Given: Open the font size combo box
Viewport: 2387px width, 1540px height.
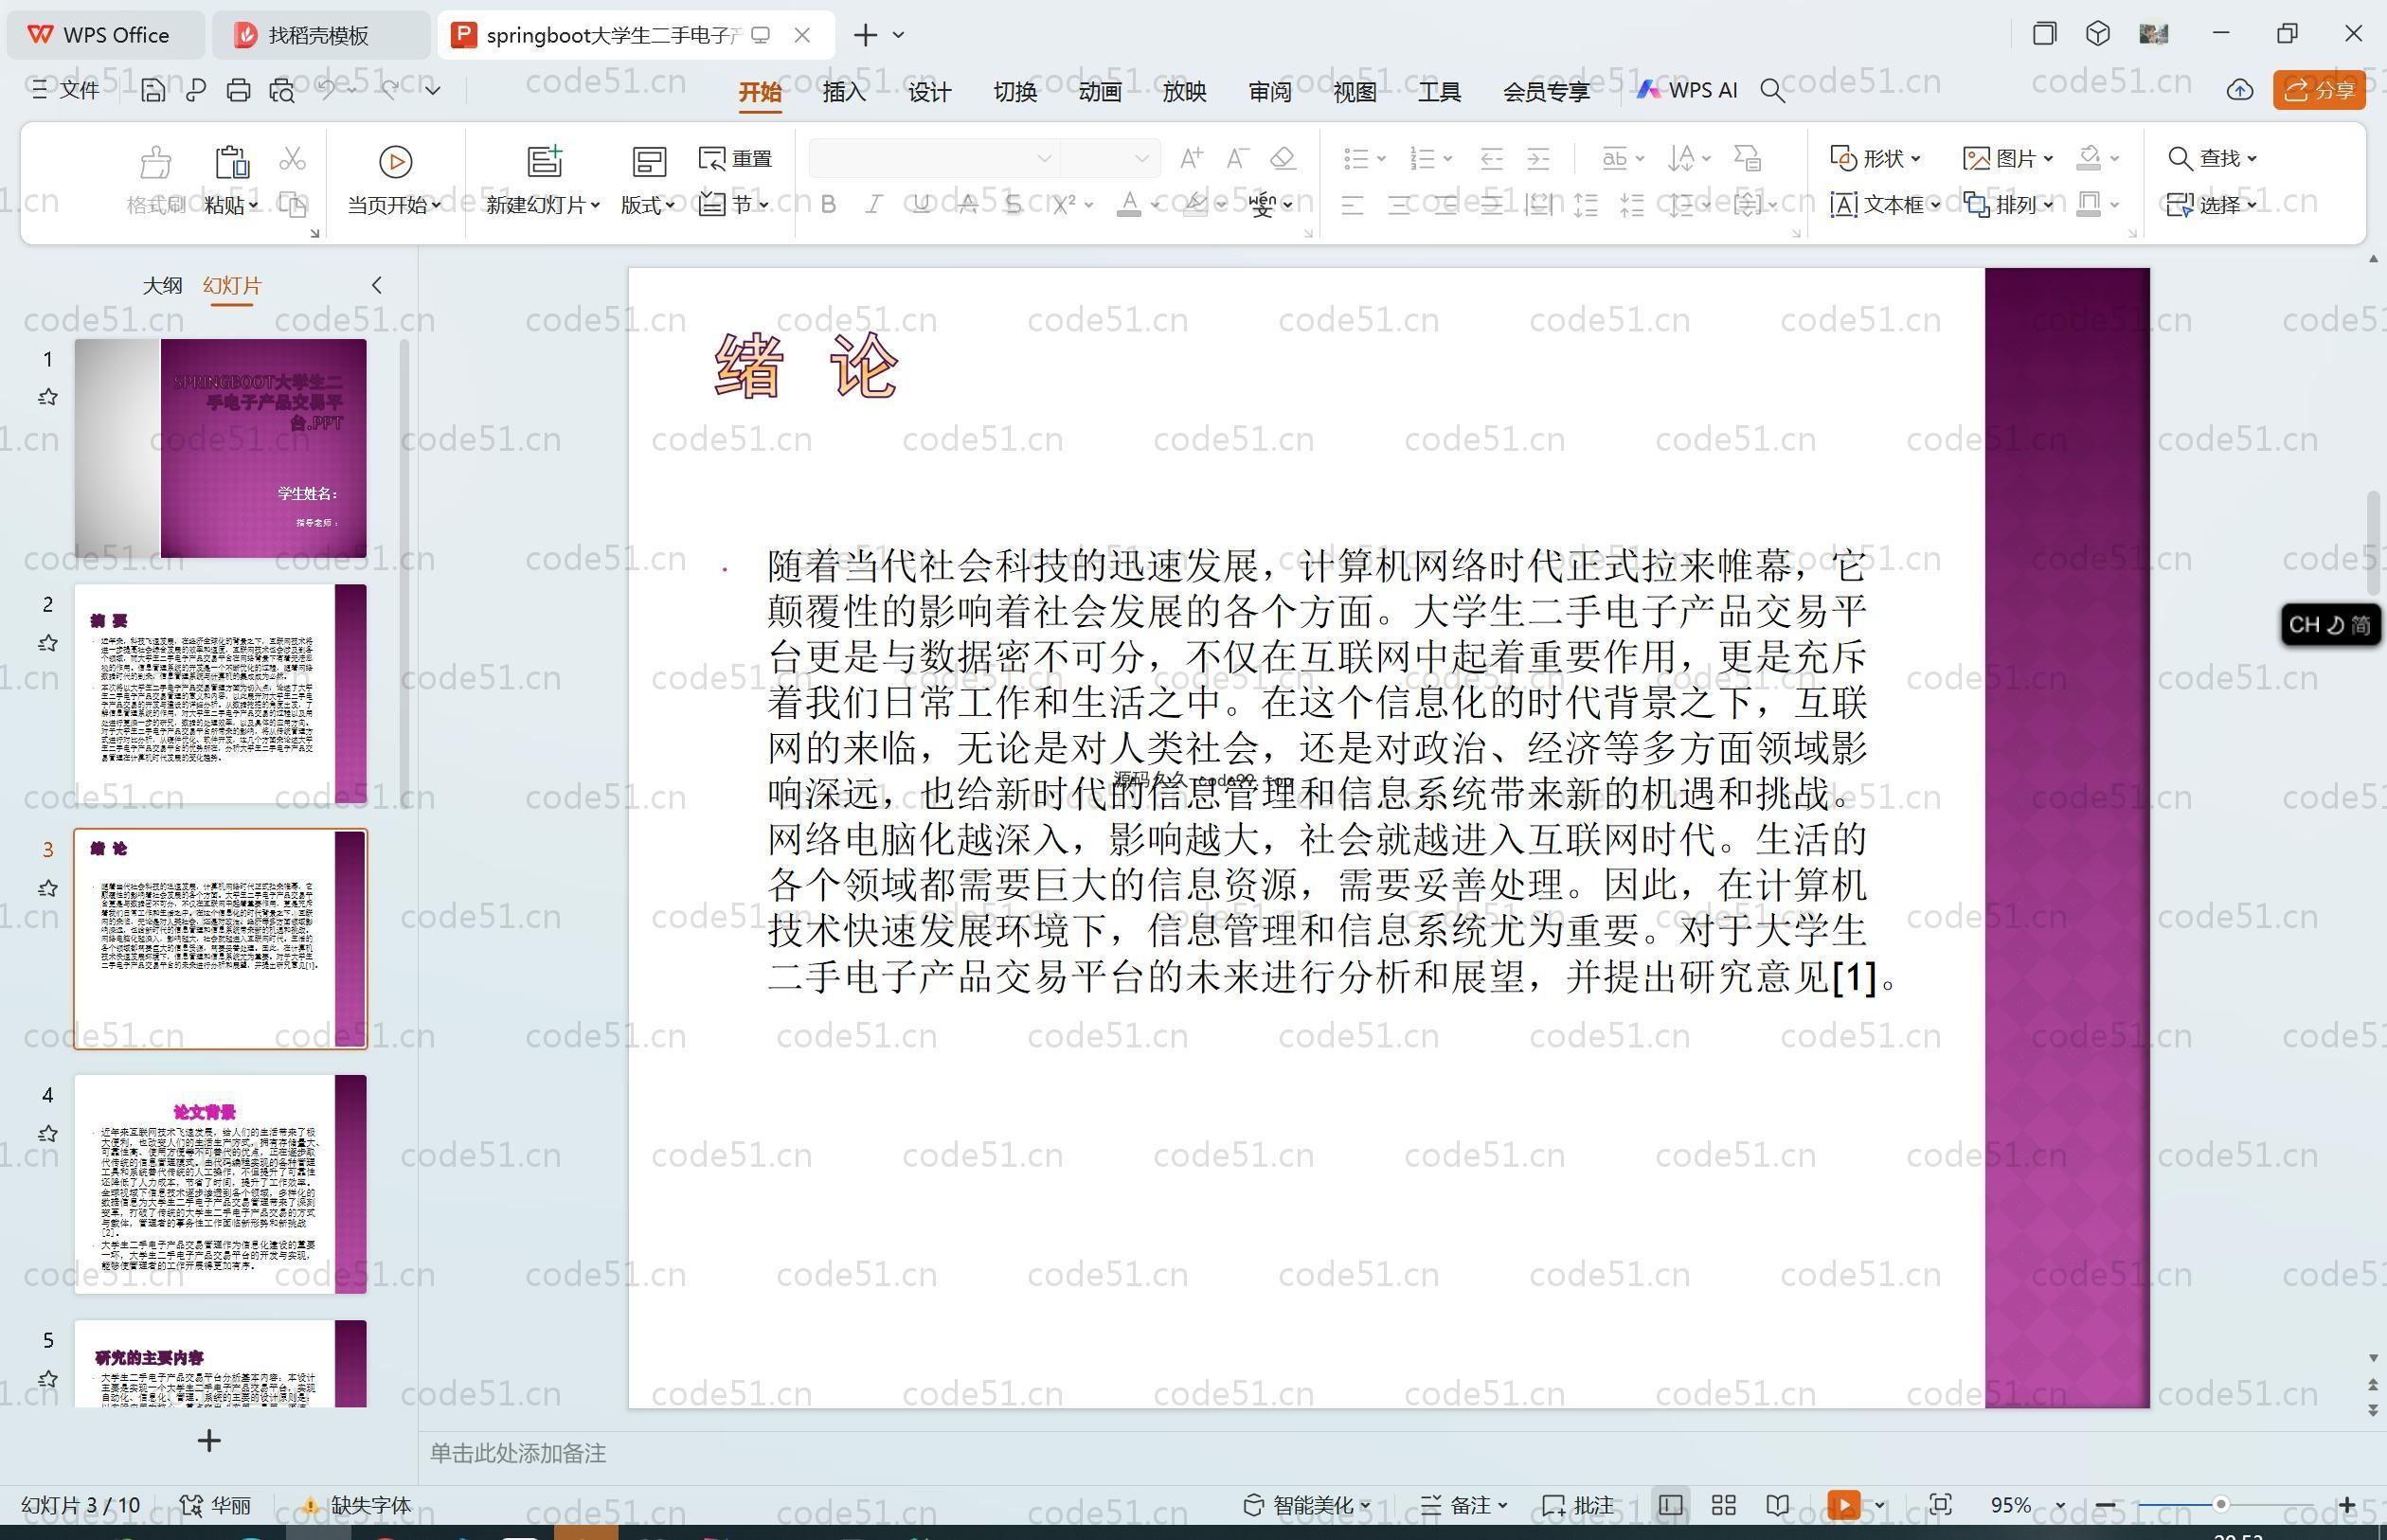Looking at the screenshot, I should pyautogui.click(x=1109, y=158).
